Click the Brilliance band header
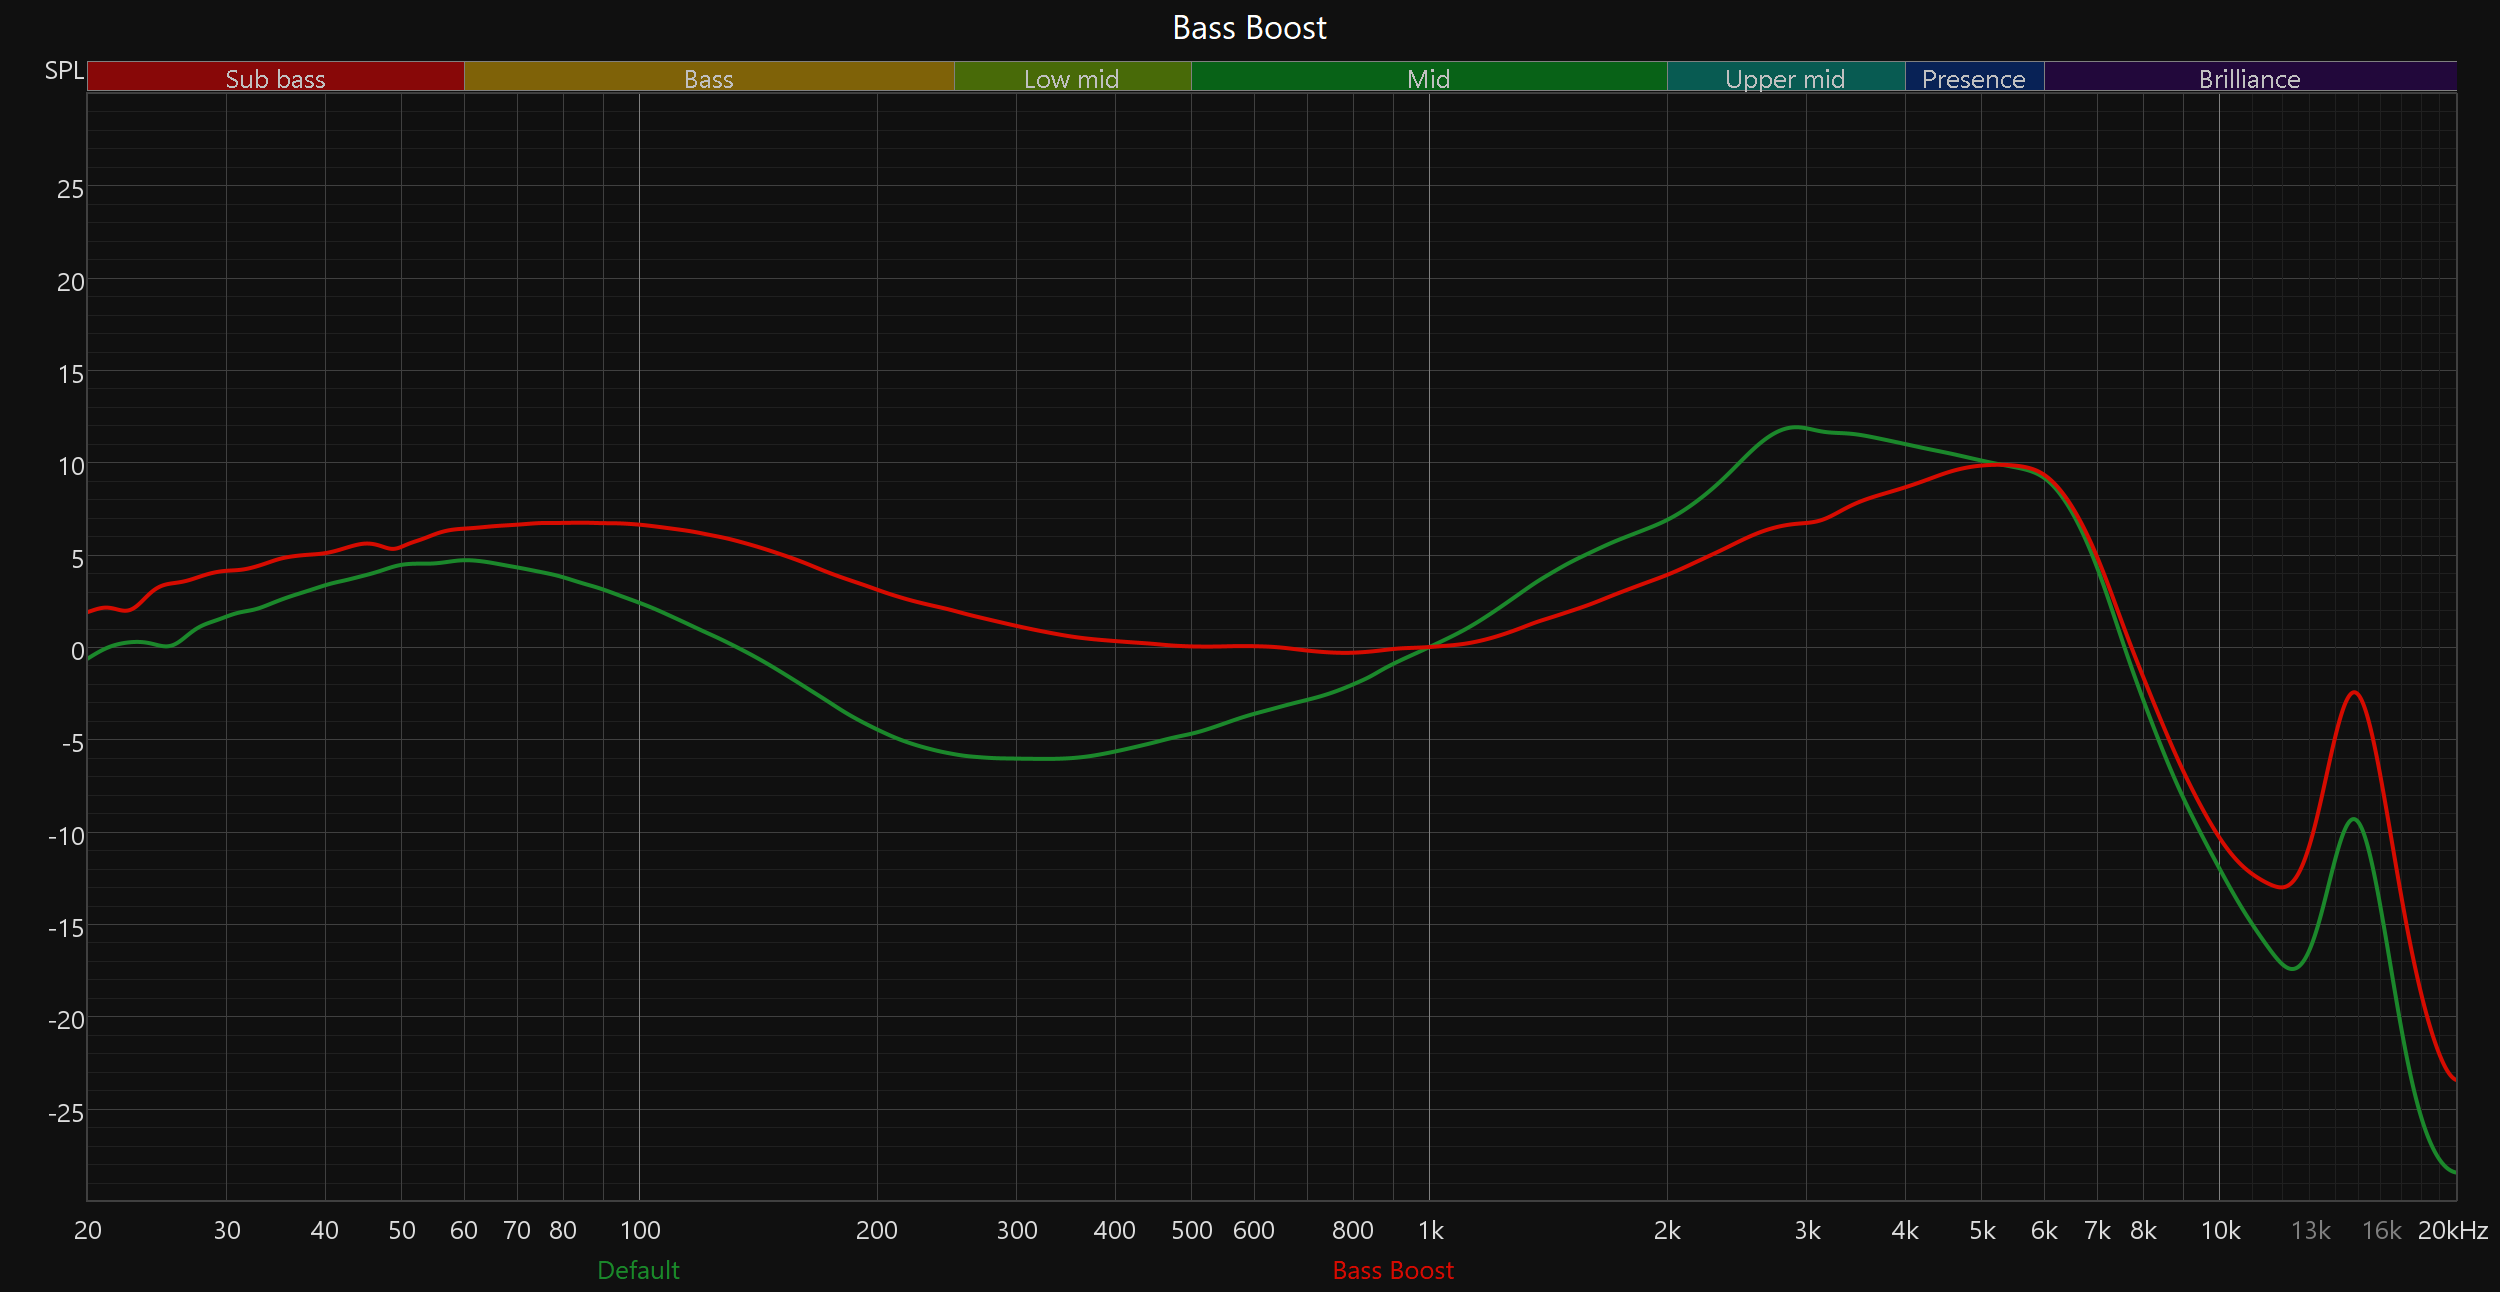 point(2249,77)
